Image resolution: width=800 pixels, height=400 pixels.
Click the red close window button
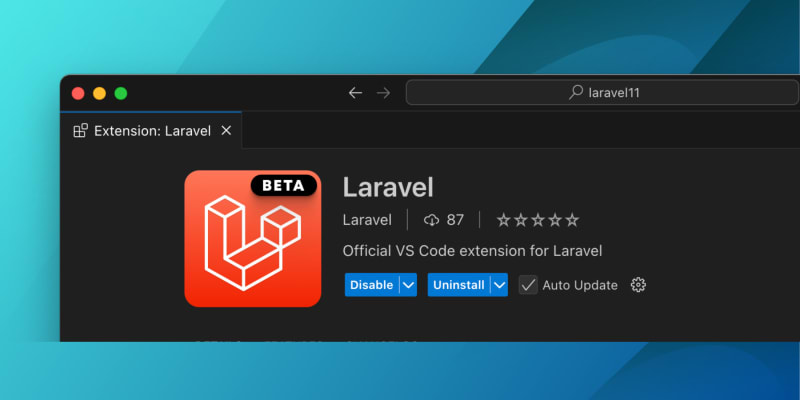click(x=78, y=93)
